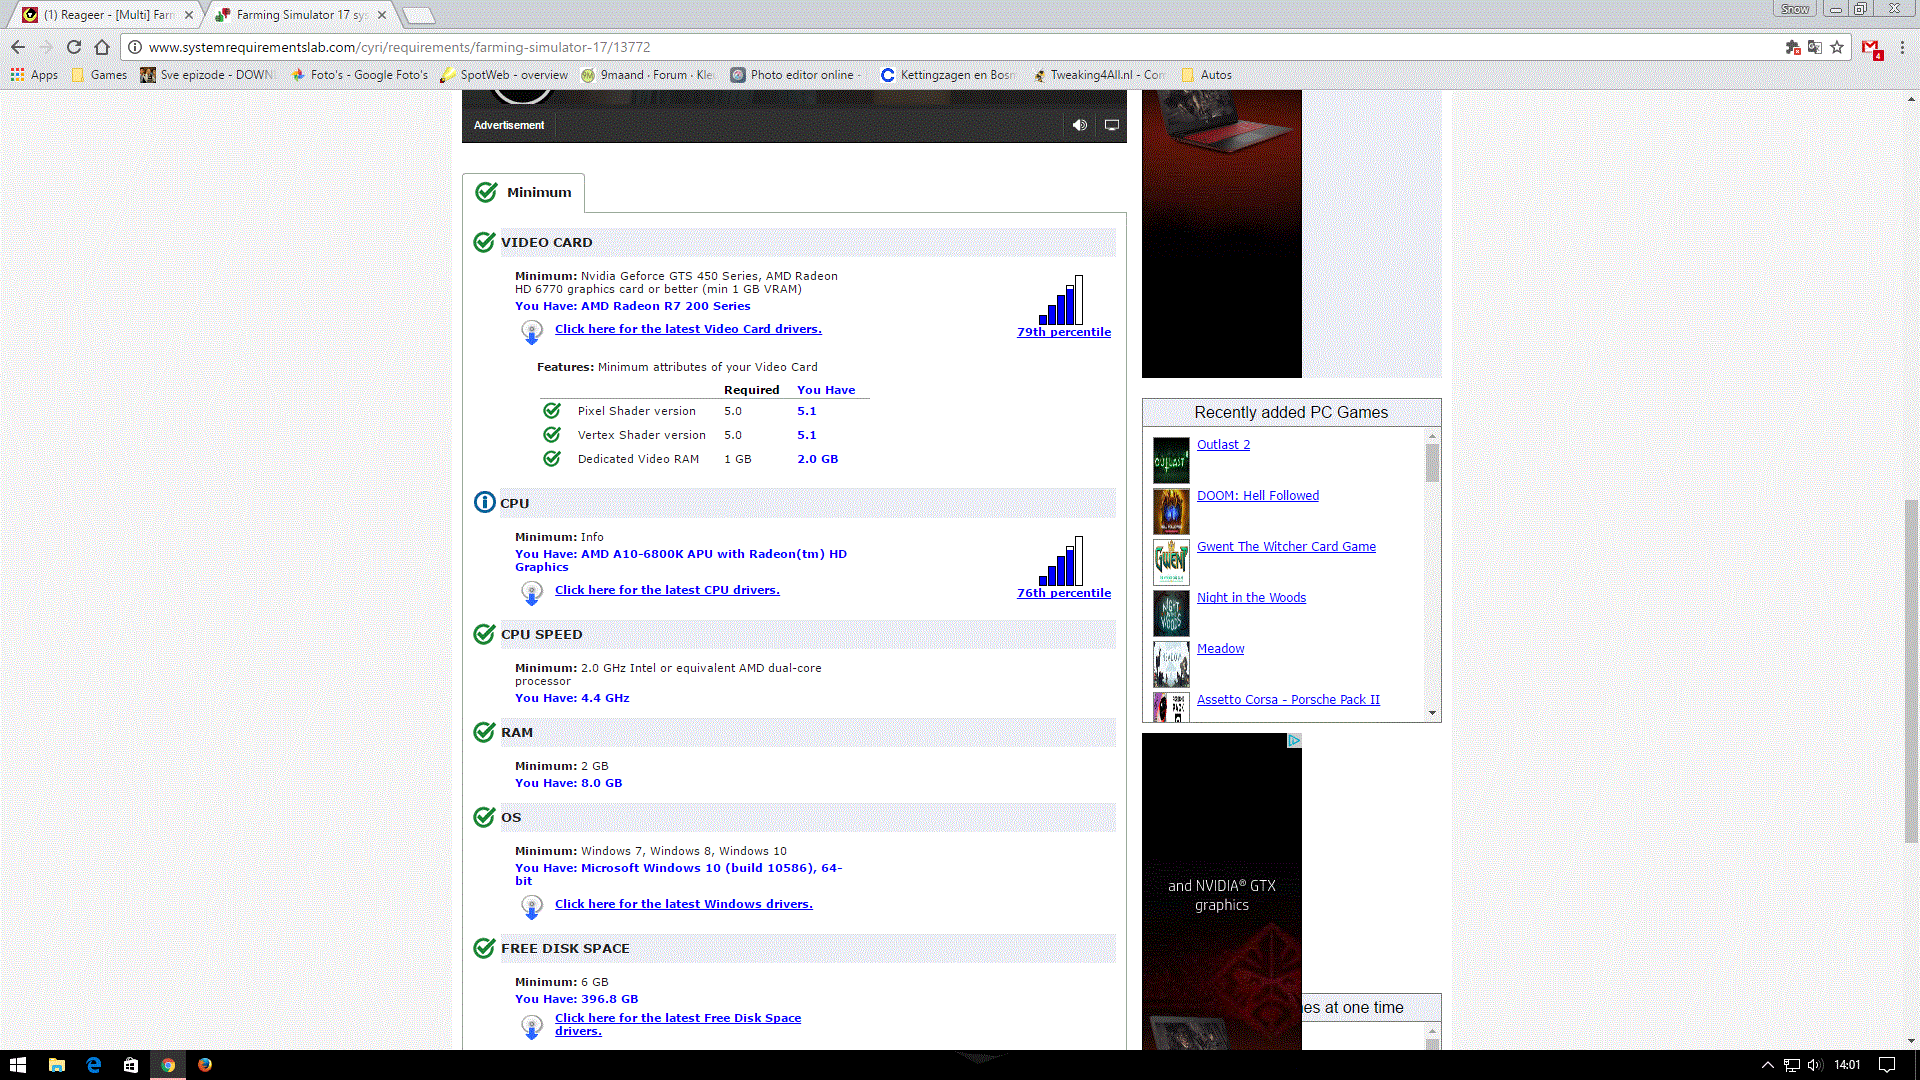Viewport: 1920px width, 1080px height.
Task: Click latest Windows drivers link
Action: [684, 904]
